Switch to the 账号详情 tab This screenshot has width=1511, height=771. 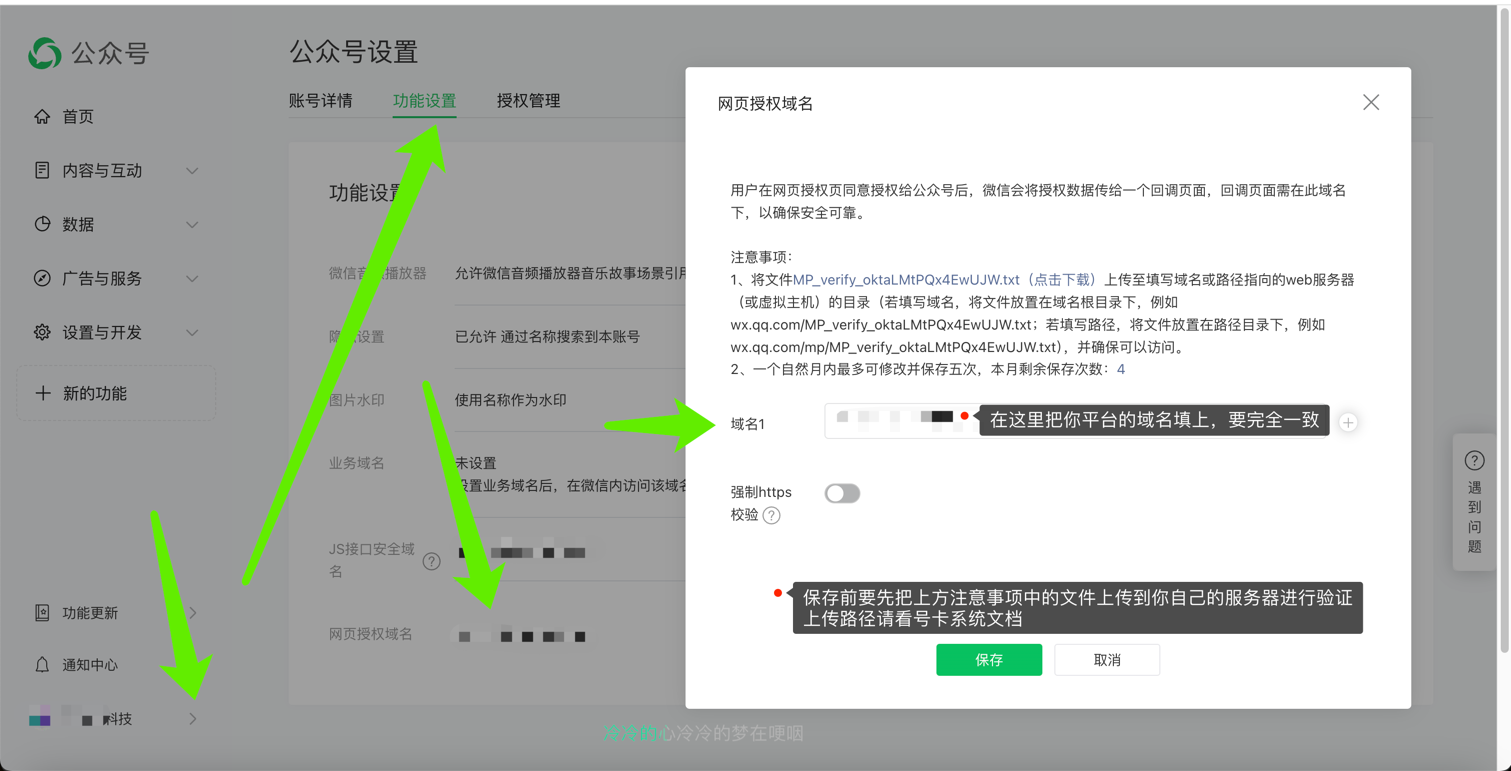320,101
